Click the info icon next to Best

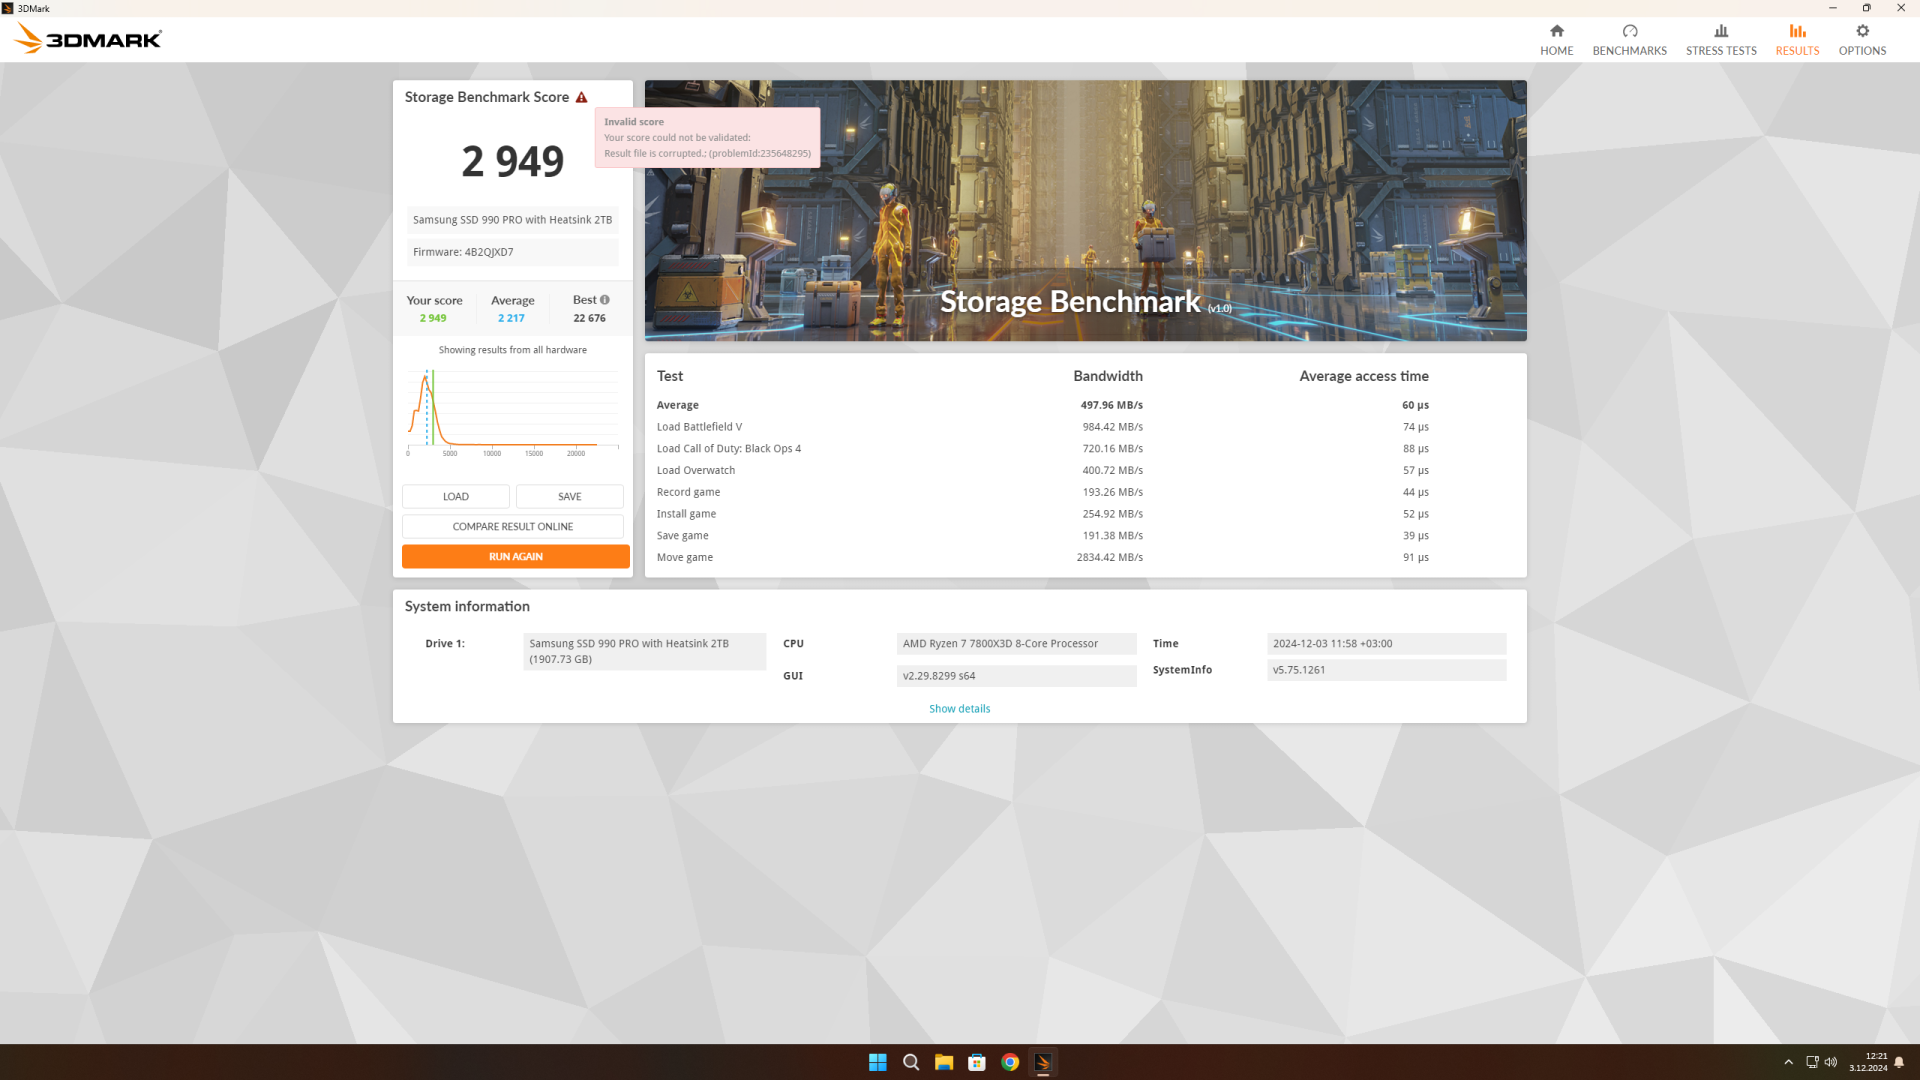pyautogui.click(x=605, y=300)
